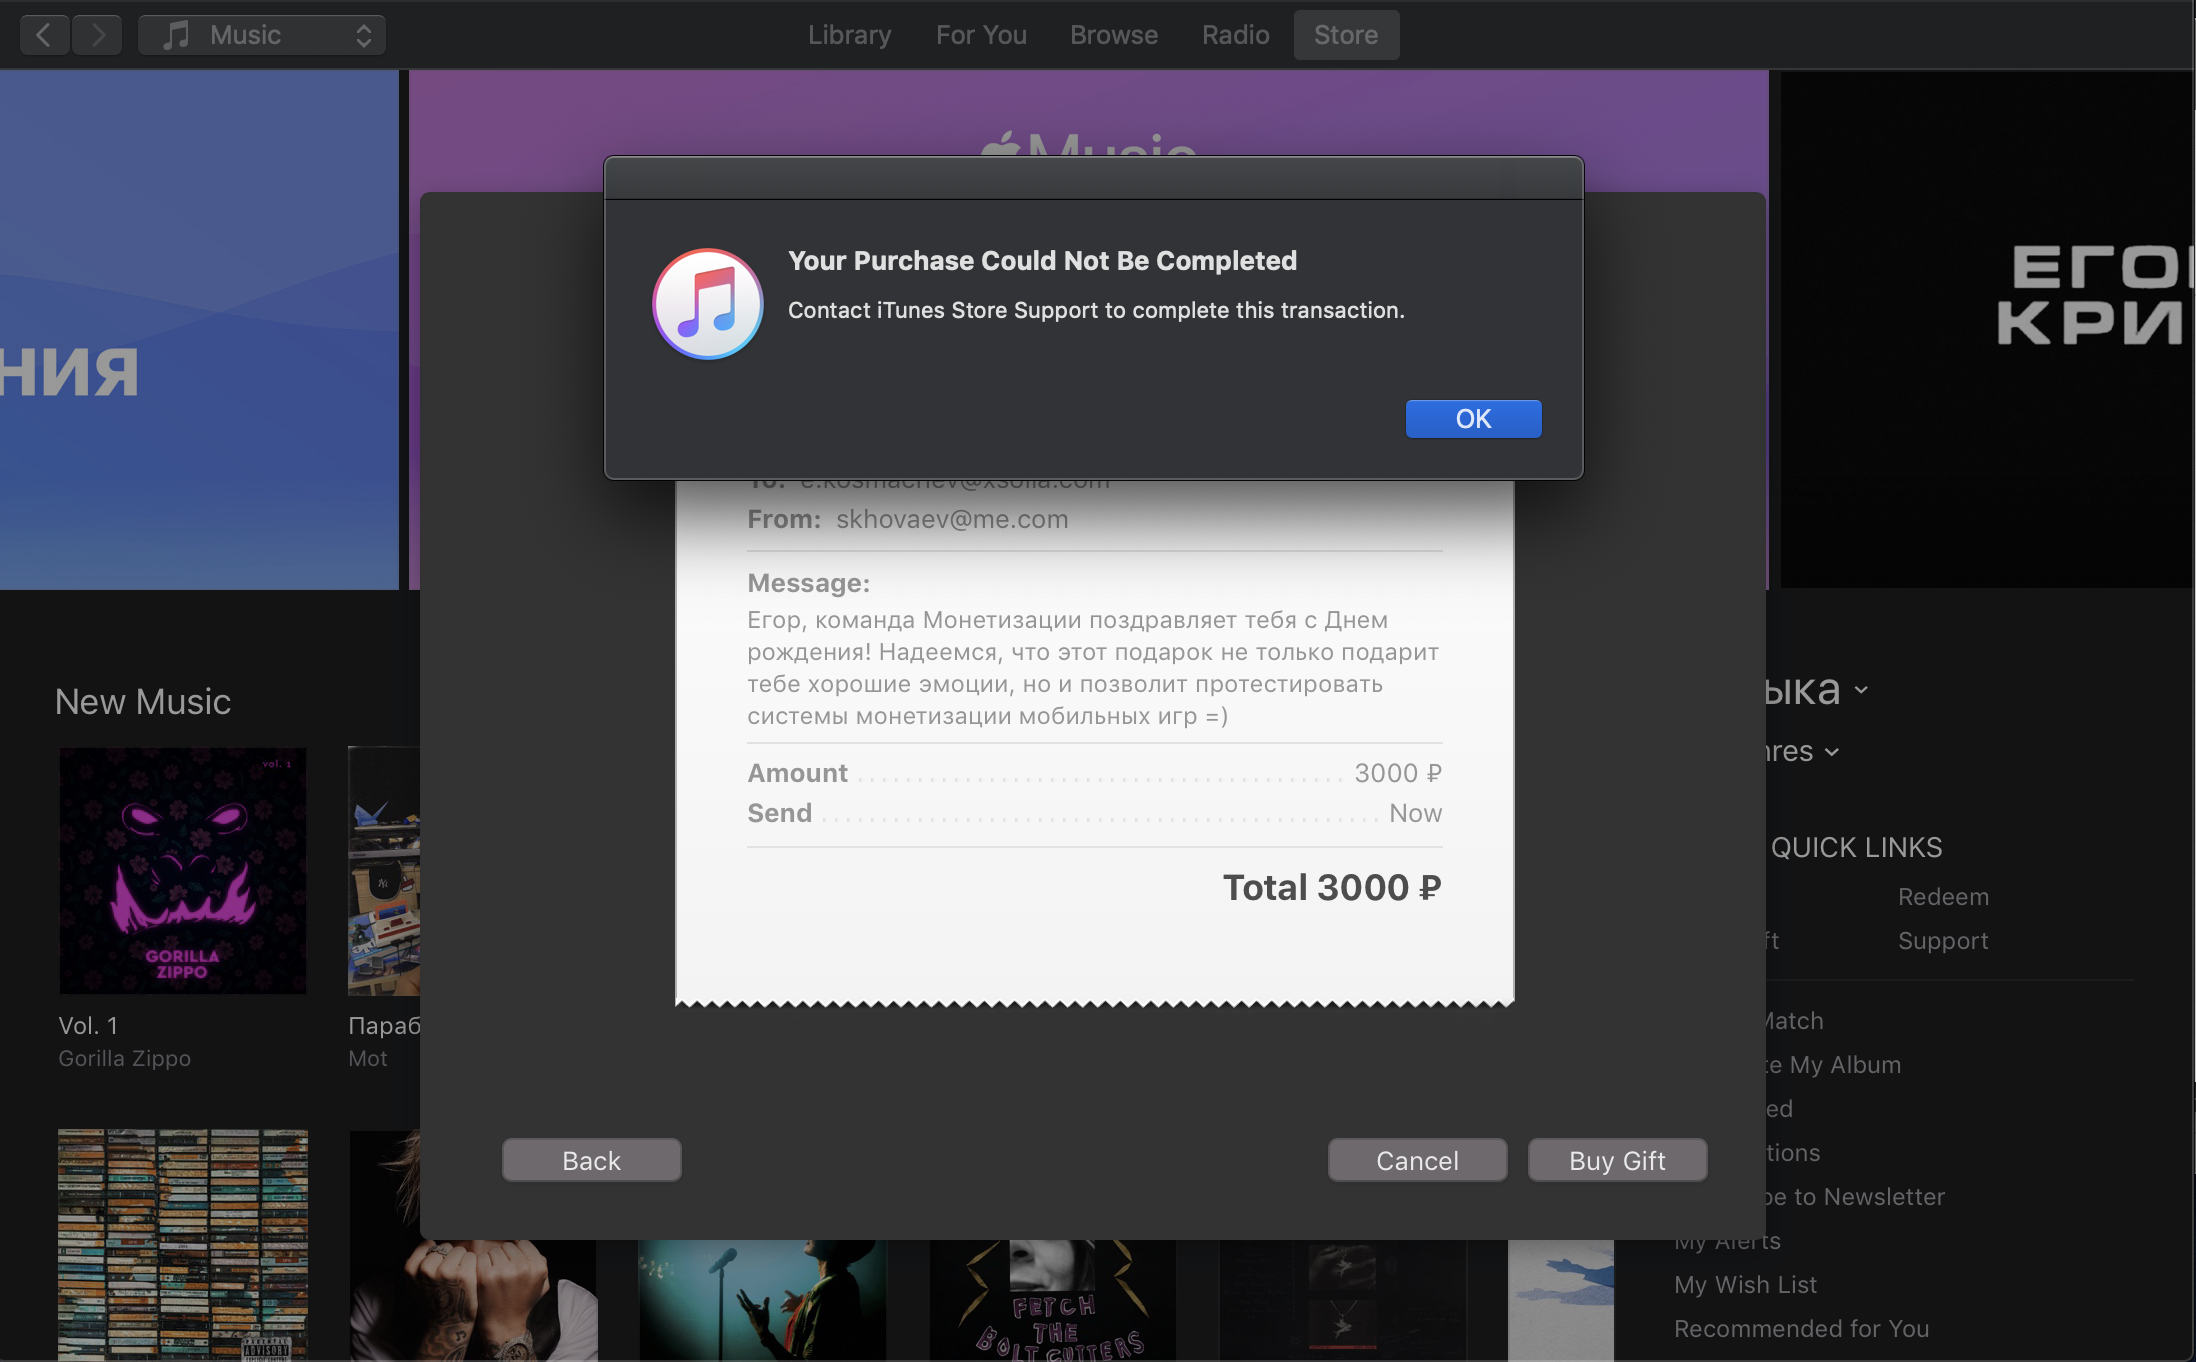The image size is (2196, 1362).
Task: Click the back navigation arrow
Action: 44,35
